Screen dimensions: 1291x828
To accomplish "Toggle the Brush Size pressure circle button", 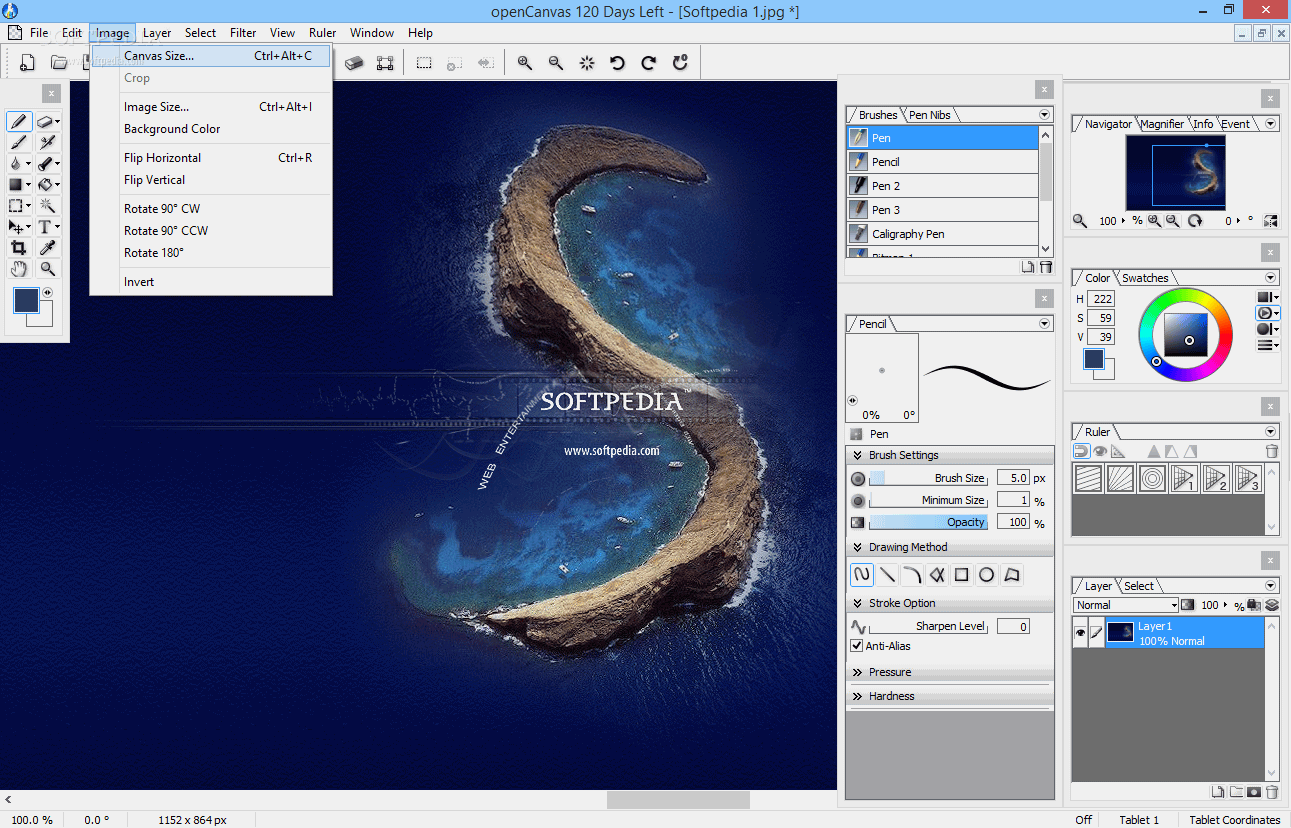I will pyautogui.click(x=858, y=478).
